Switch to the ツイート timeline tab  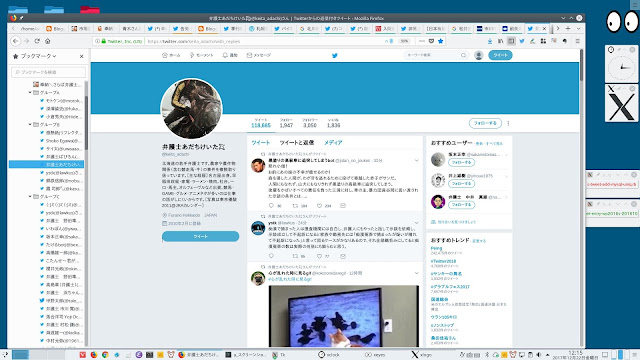point(260,142)
